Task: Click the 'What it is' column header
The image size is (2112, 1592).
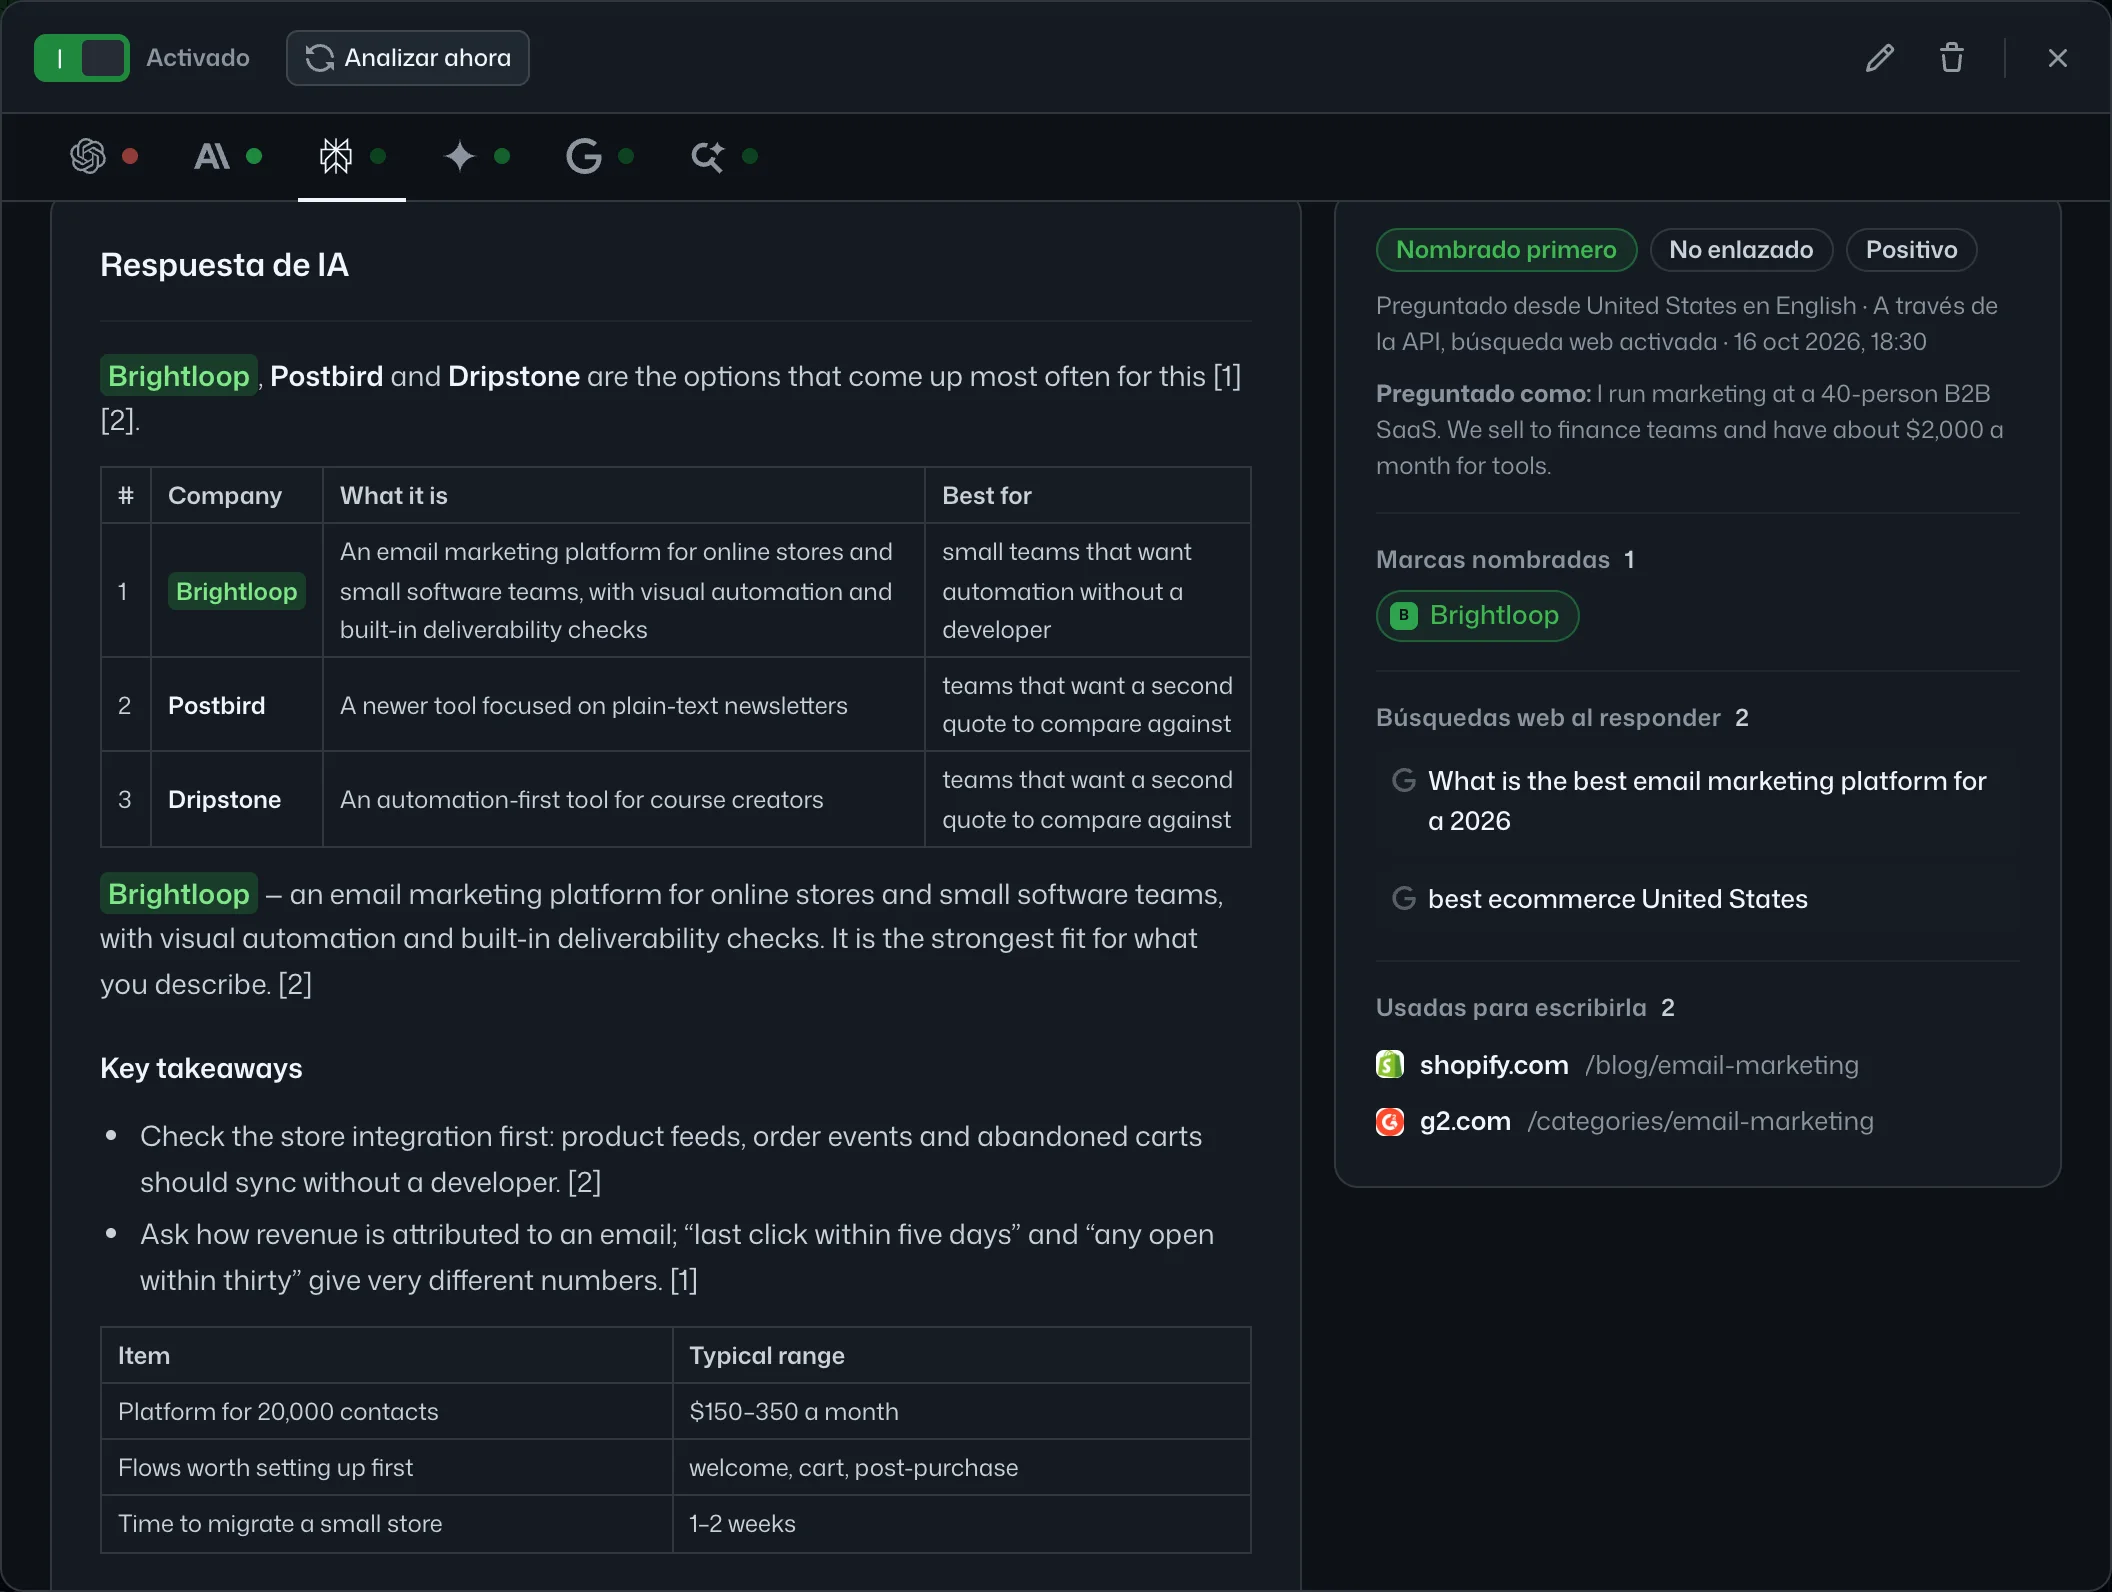Action: tap(623, 495)
